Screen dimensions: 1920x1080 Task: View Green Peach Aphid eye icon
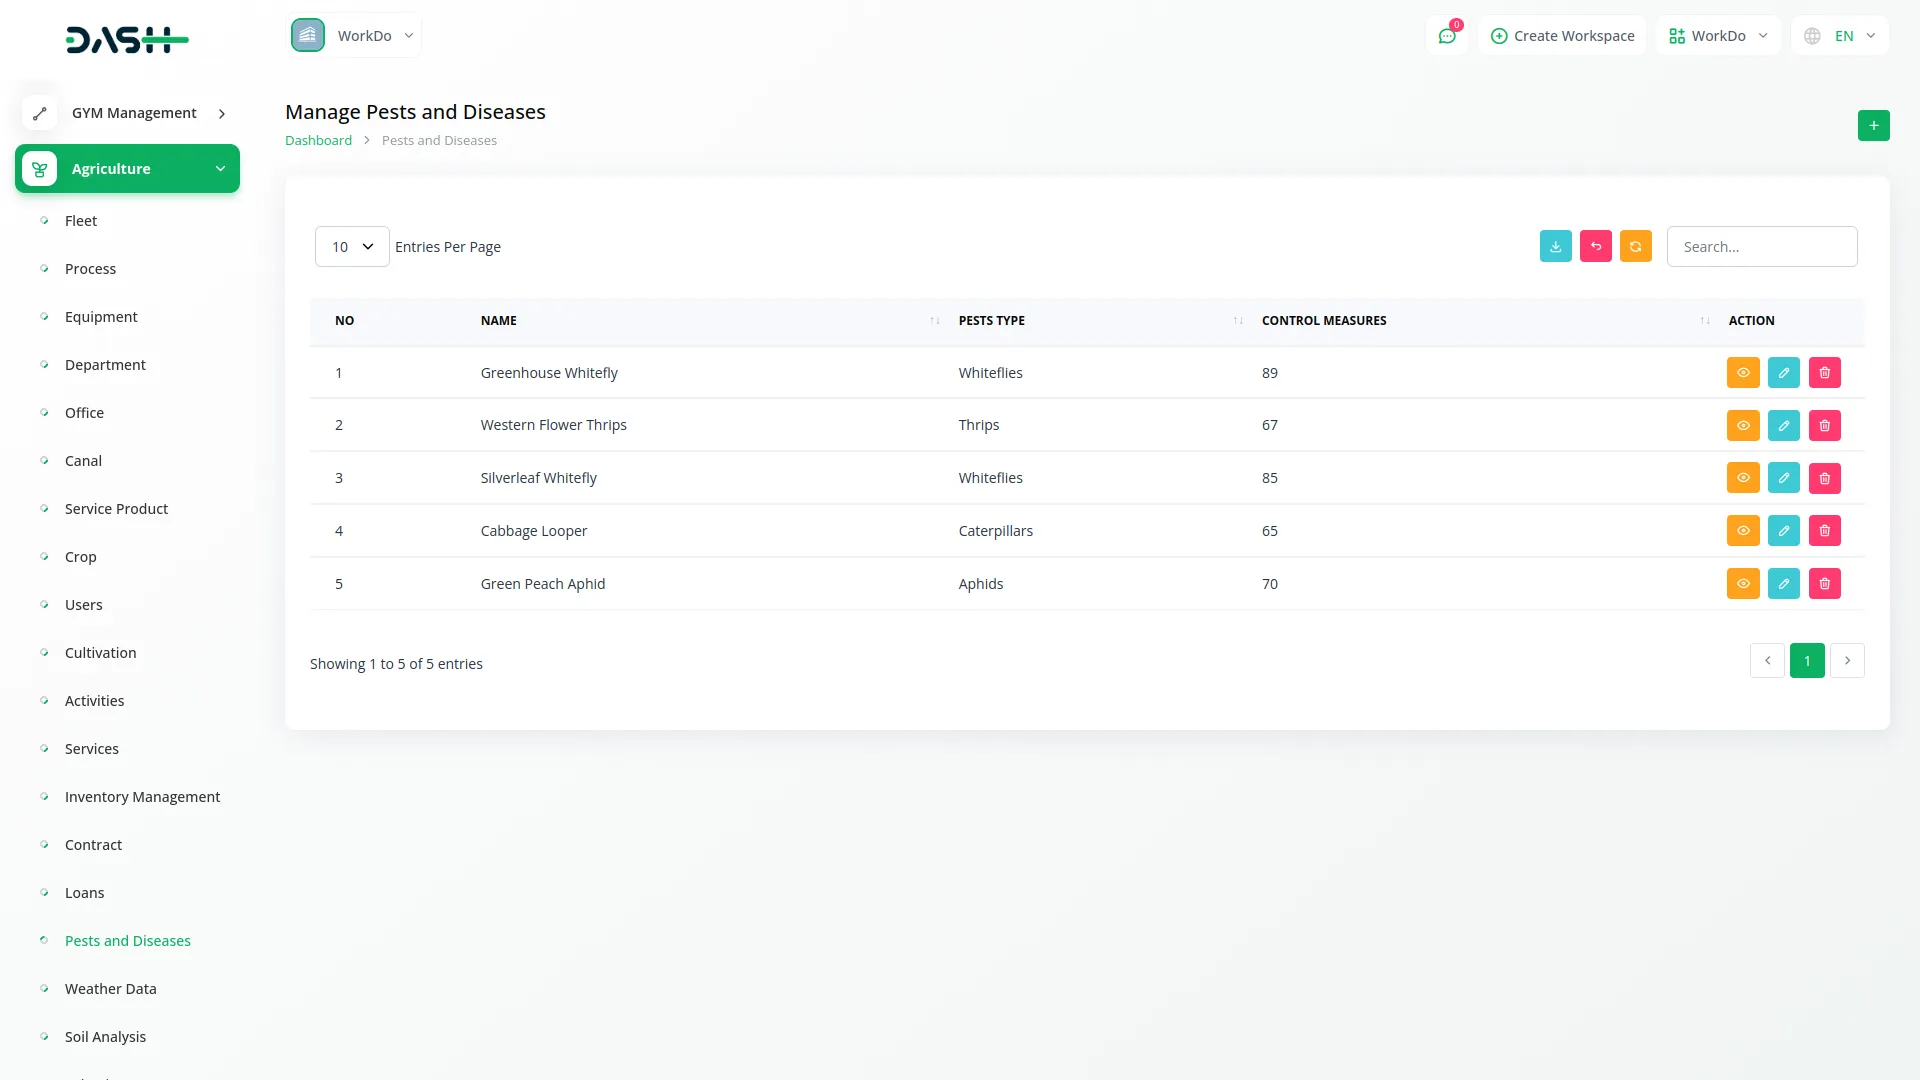(1742, 584)
